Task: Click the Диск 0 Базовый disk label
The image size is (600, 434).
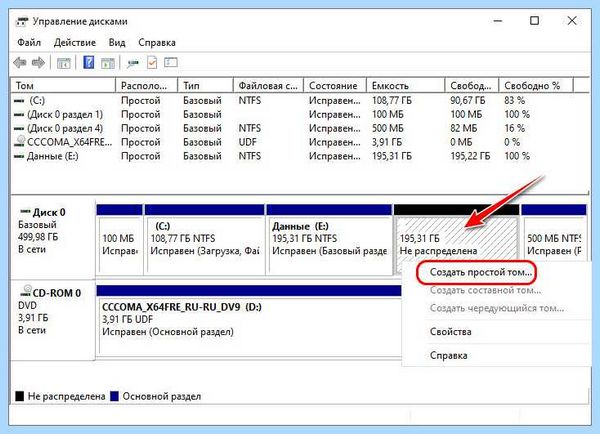Action: pos(53,239)
